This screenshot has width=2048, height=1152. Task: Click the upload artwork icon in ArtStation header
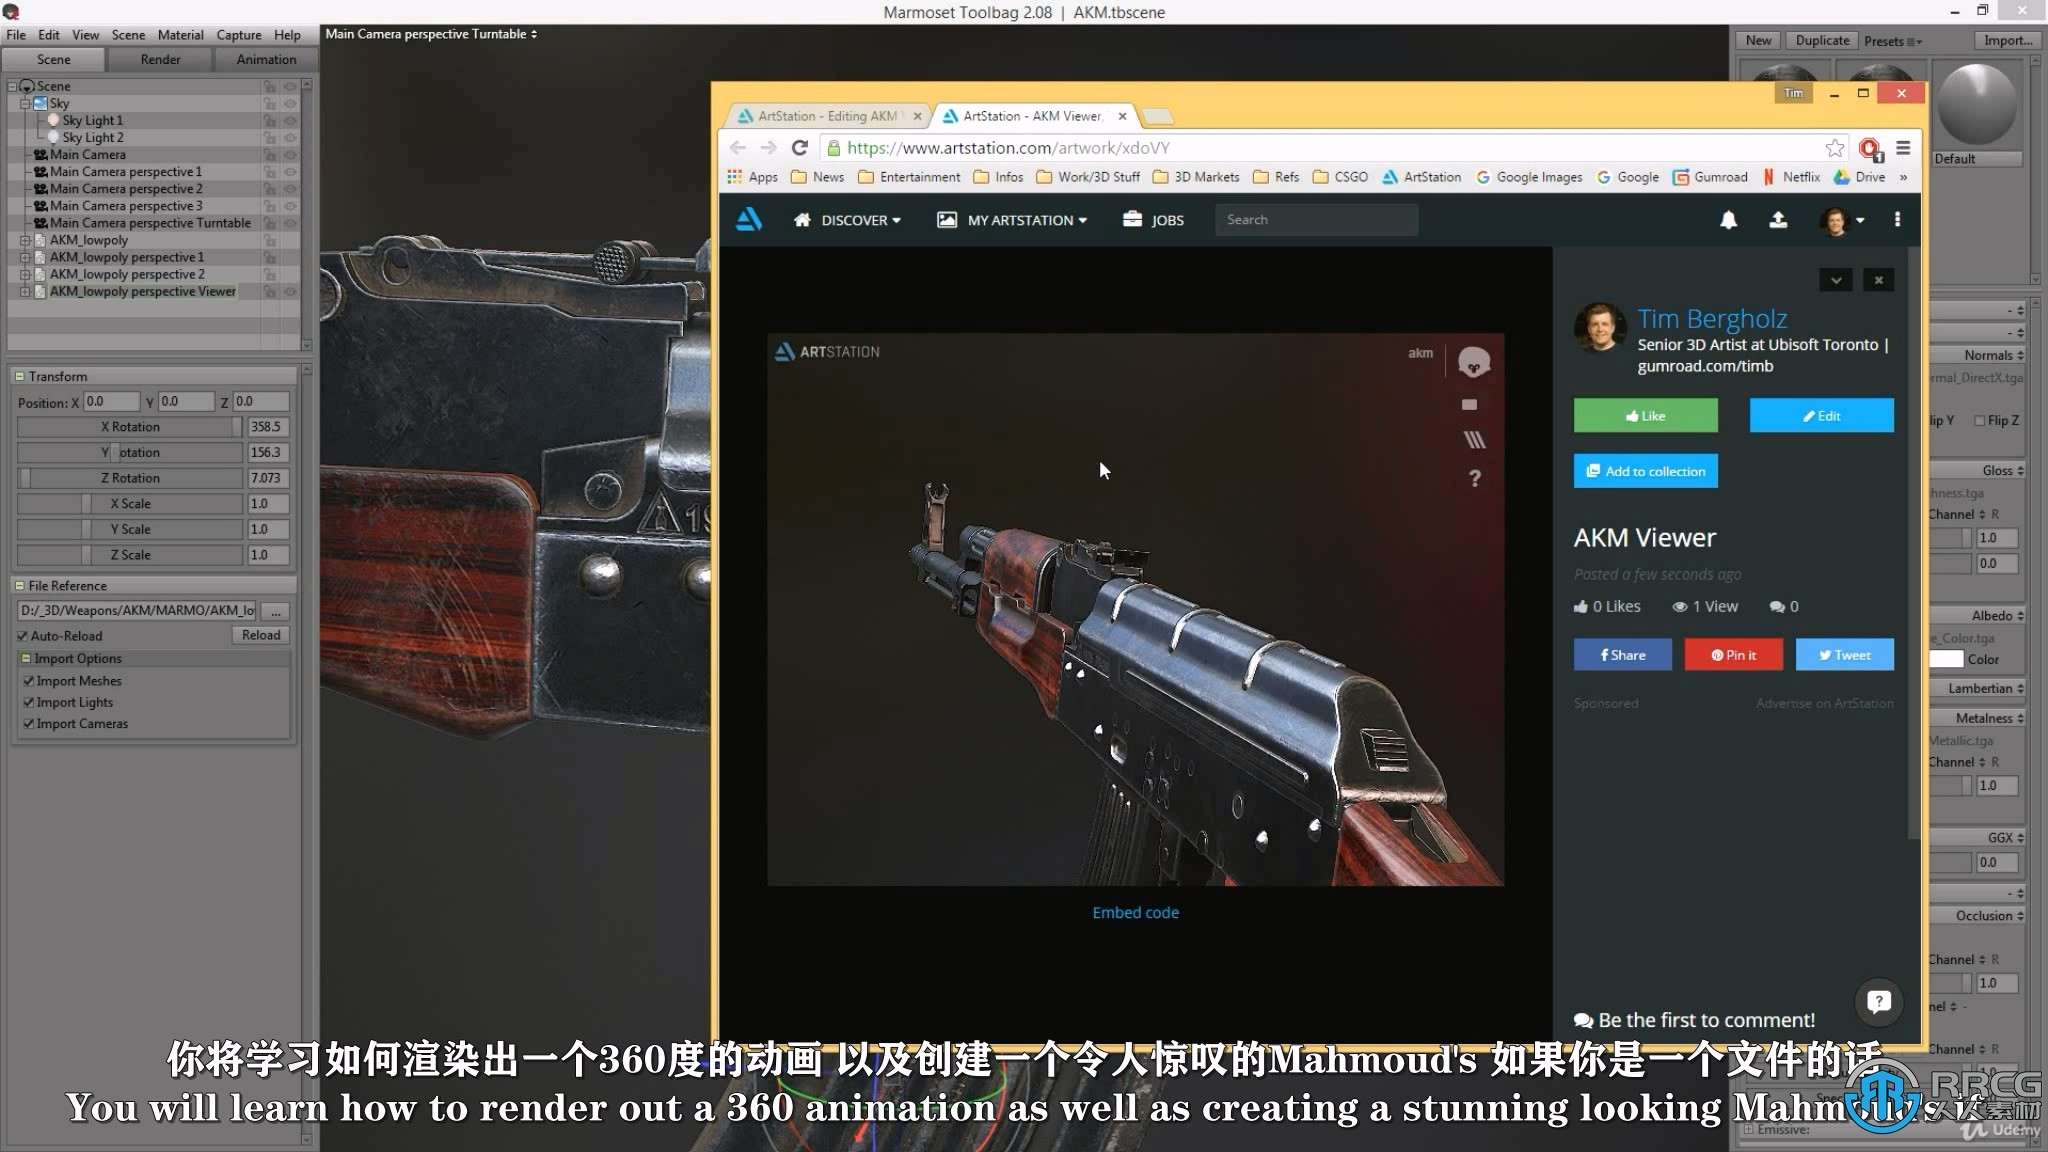pyautogui.click(x=1778, y=220)
